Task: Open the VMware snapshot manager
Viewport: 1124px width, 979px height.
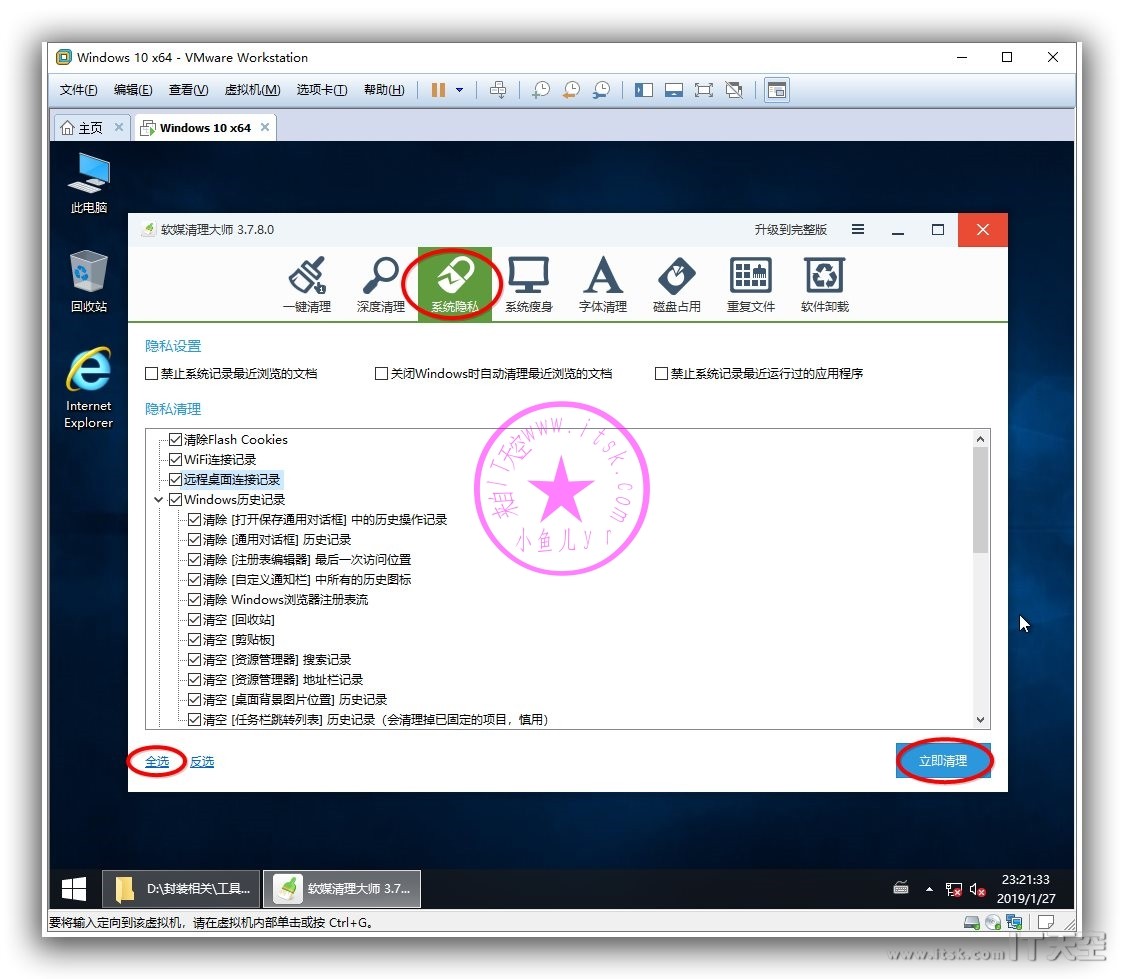Action: (x=601, y=90)
